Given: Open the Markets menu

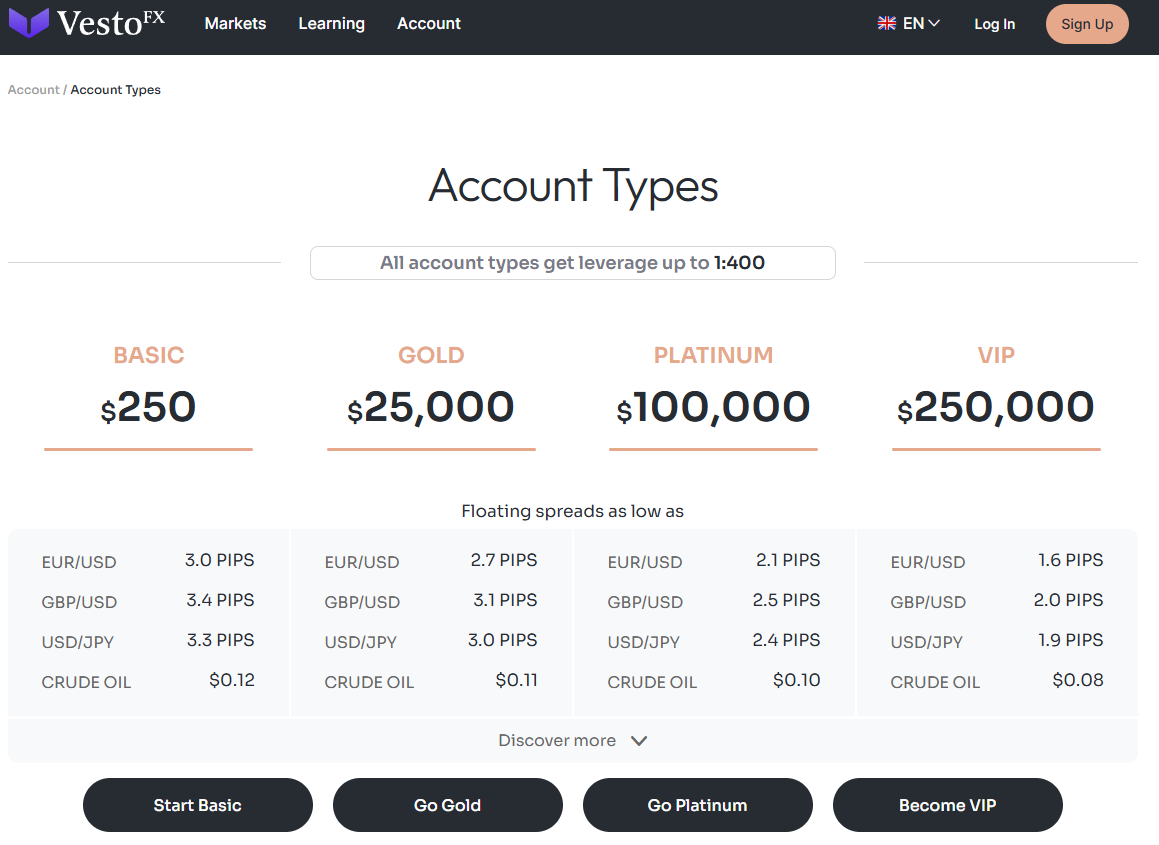Looking at the screenshot, I should pos(235,24).
